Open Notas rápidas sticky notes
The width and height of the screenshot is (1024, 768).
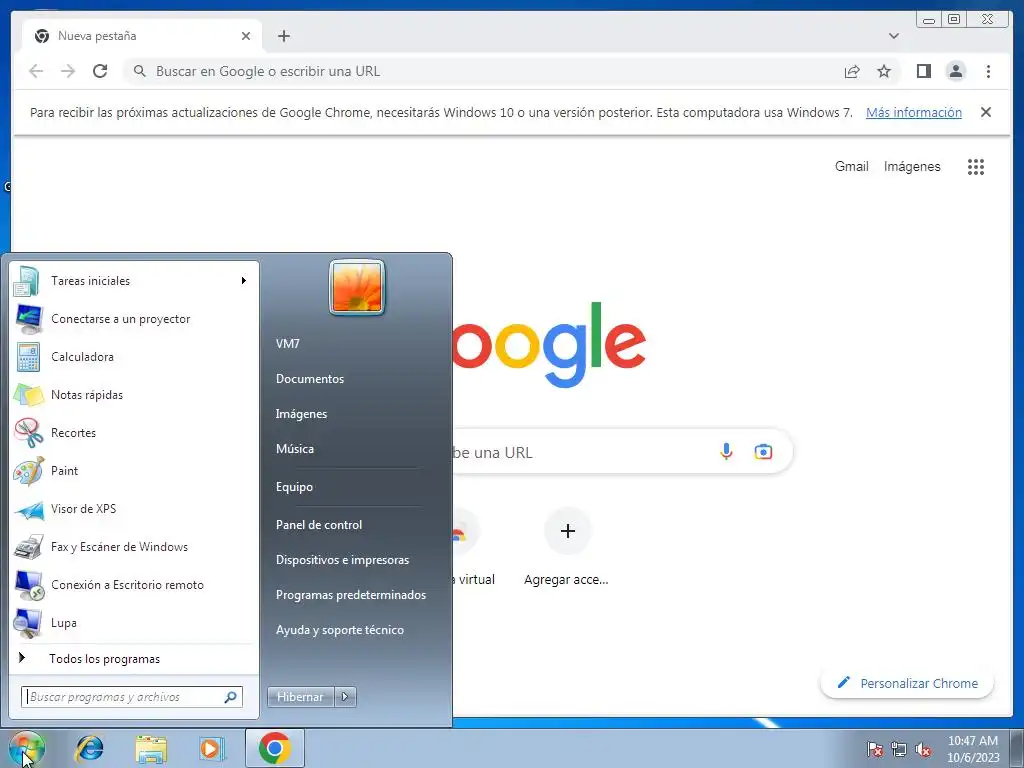click(x=134, y=394)
